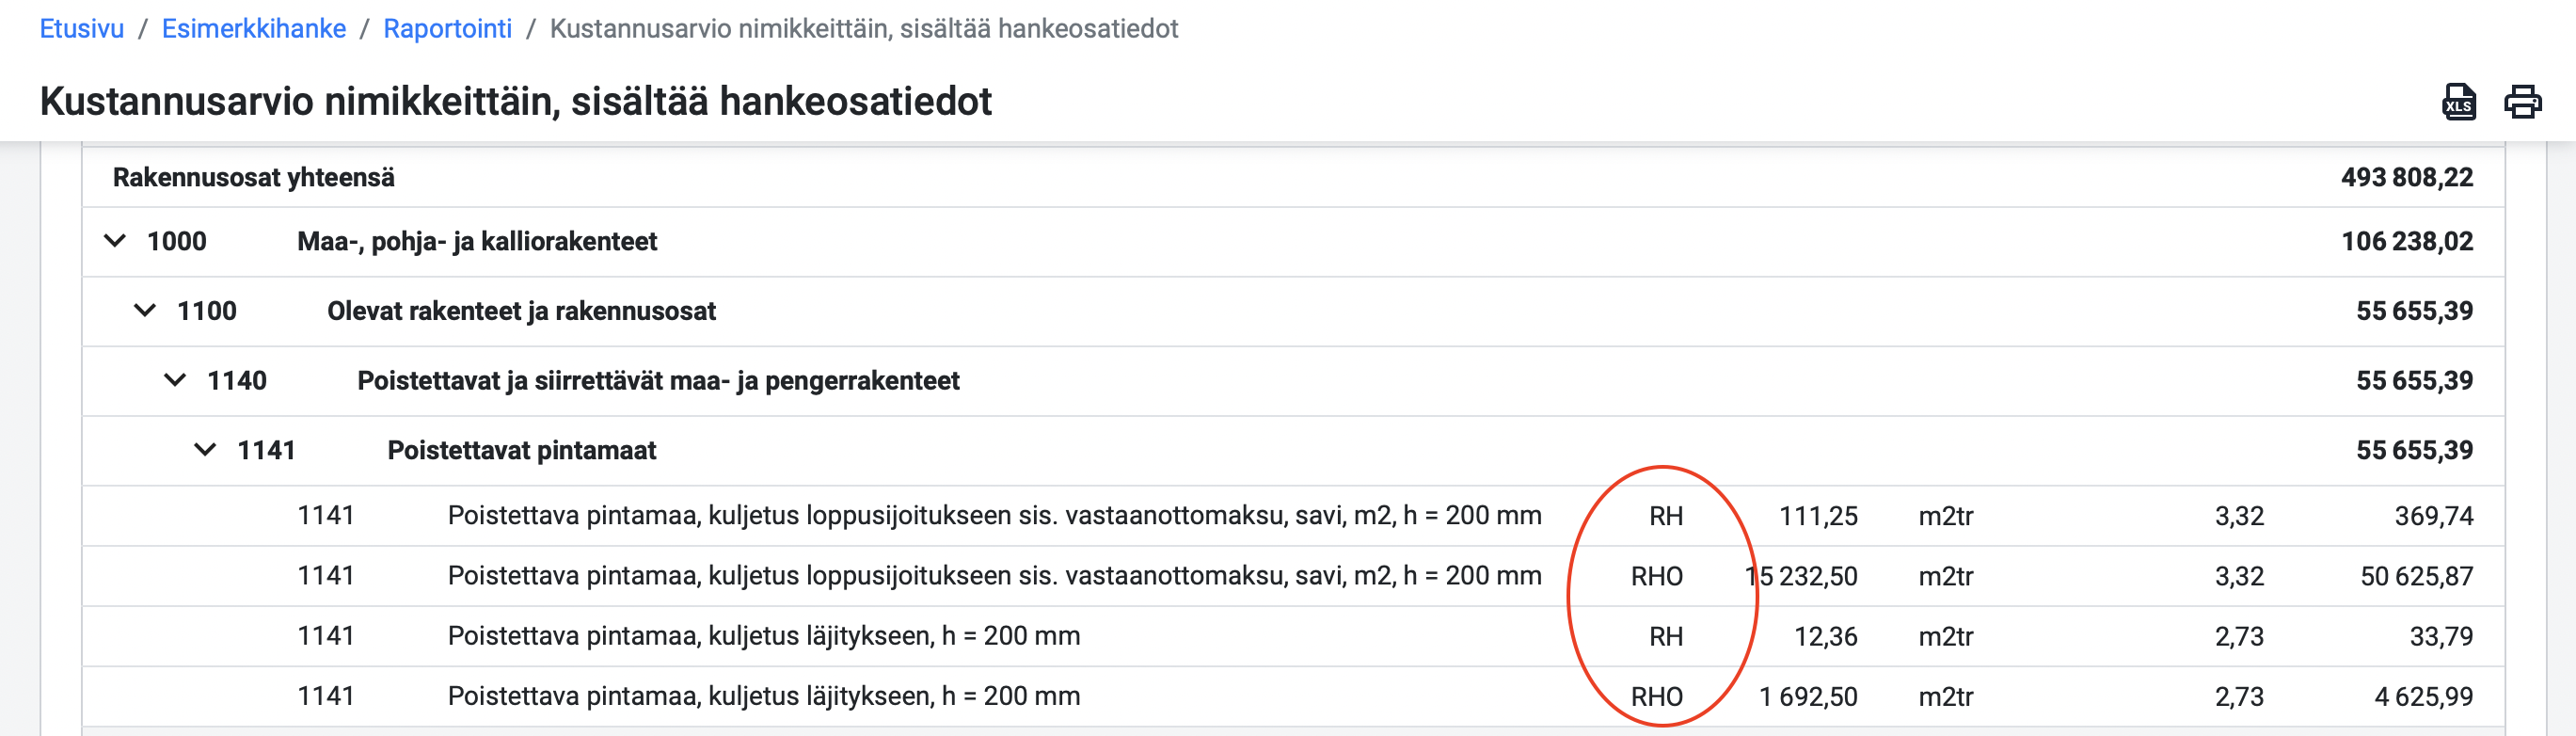Go to Esimerkkihanke breadcrumb link
This screenshot has width=2576, height=736.
pyautogui.click(x=254, y=28)
